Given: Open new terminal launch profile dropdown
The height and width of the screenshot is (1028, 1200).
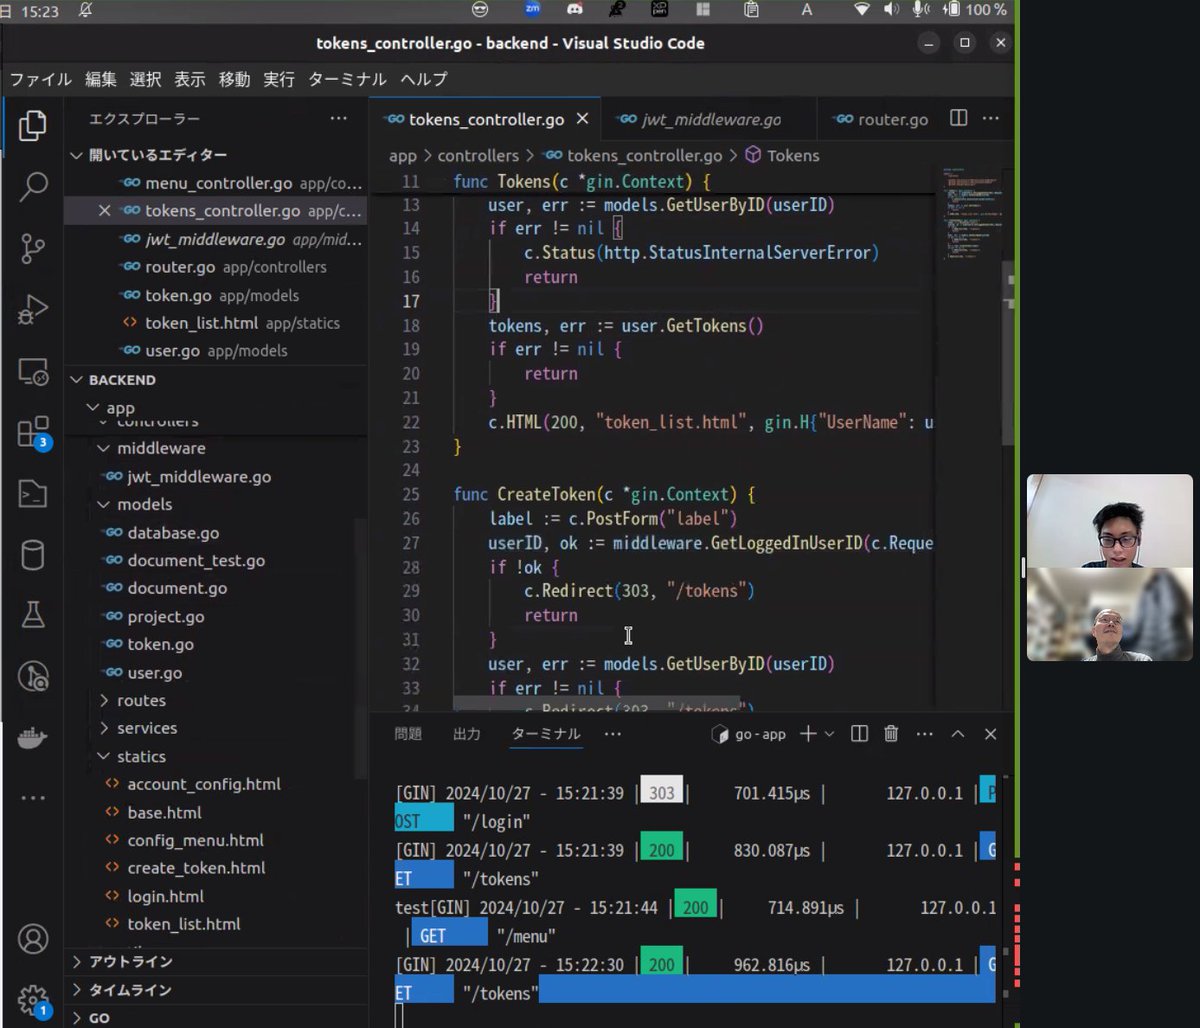Looking at the screenshot, I should 829,734.
